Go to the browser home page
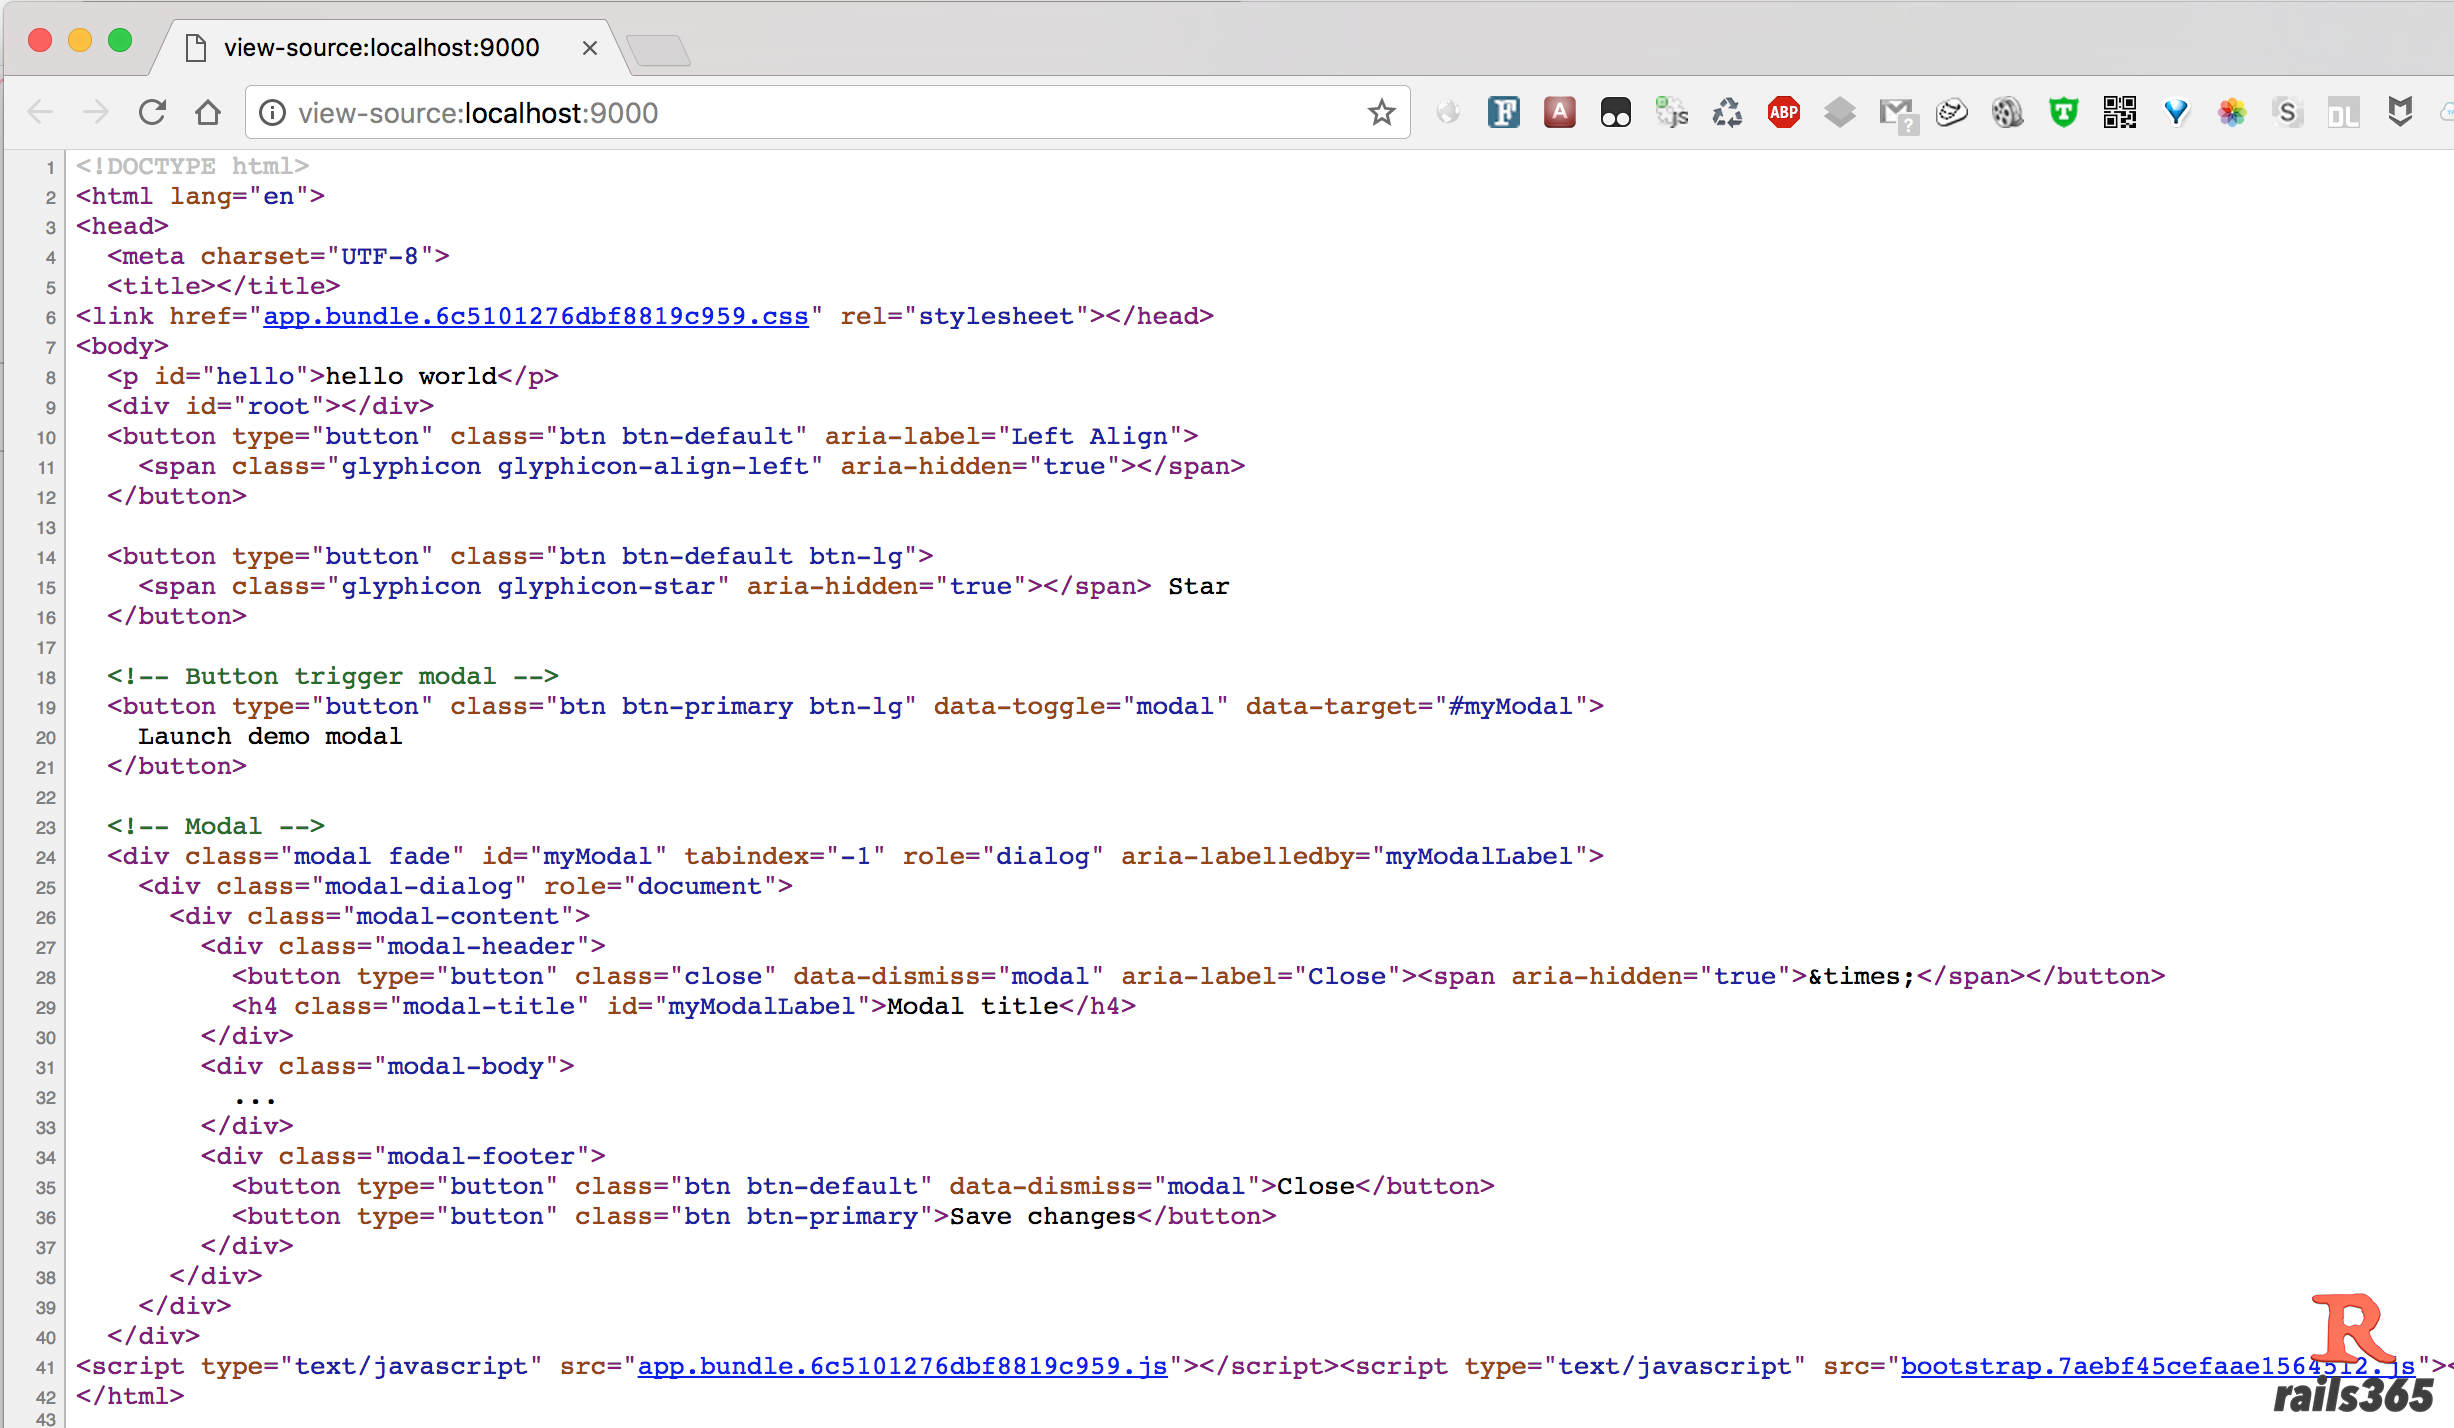The width and height of the screenshot is (2454, 1428). (x=208, y=113)
